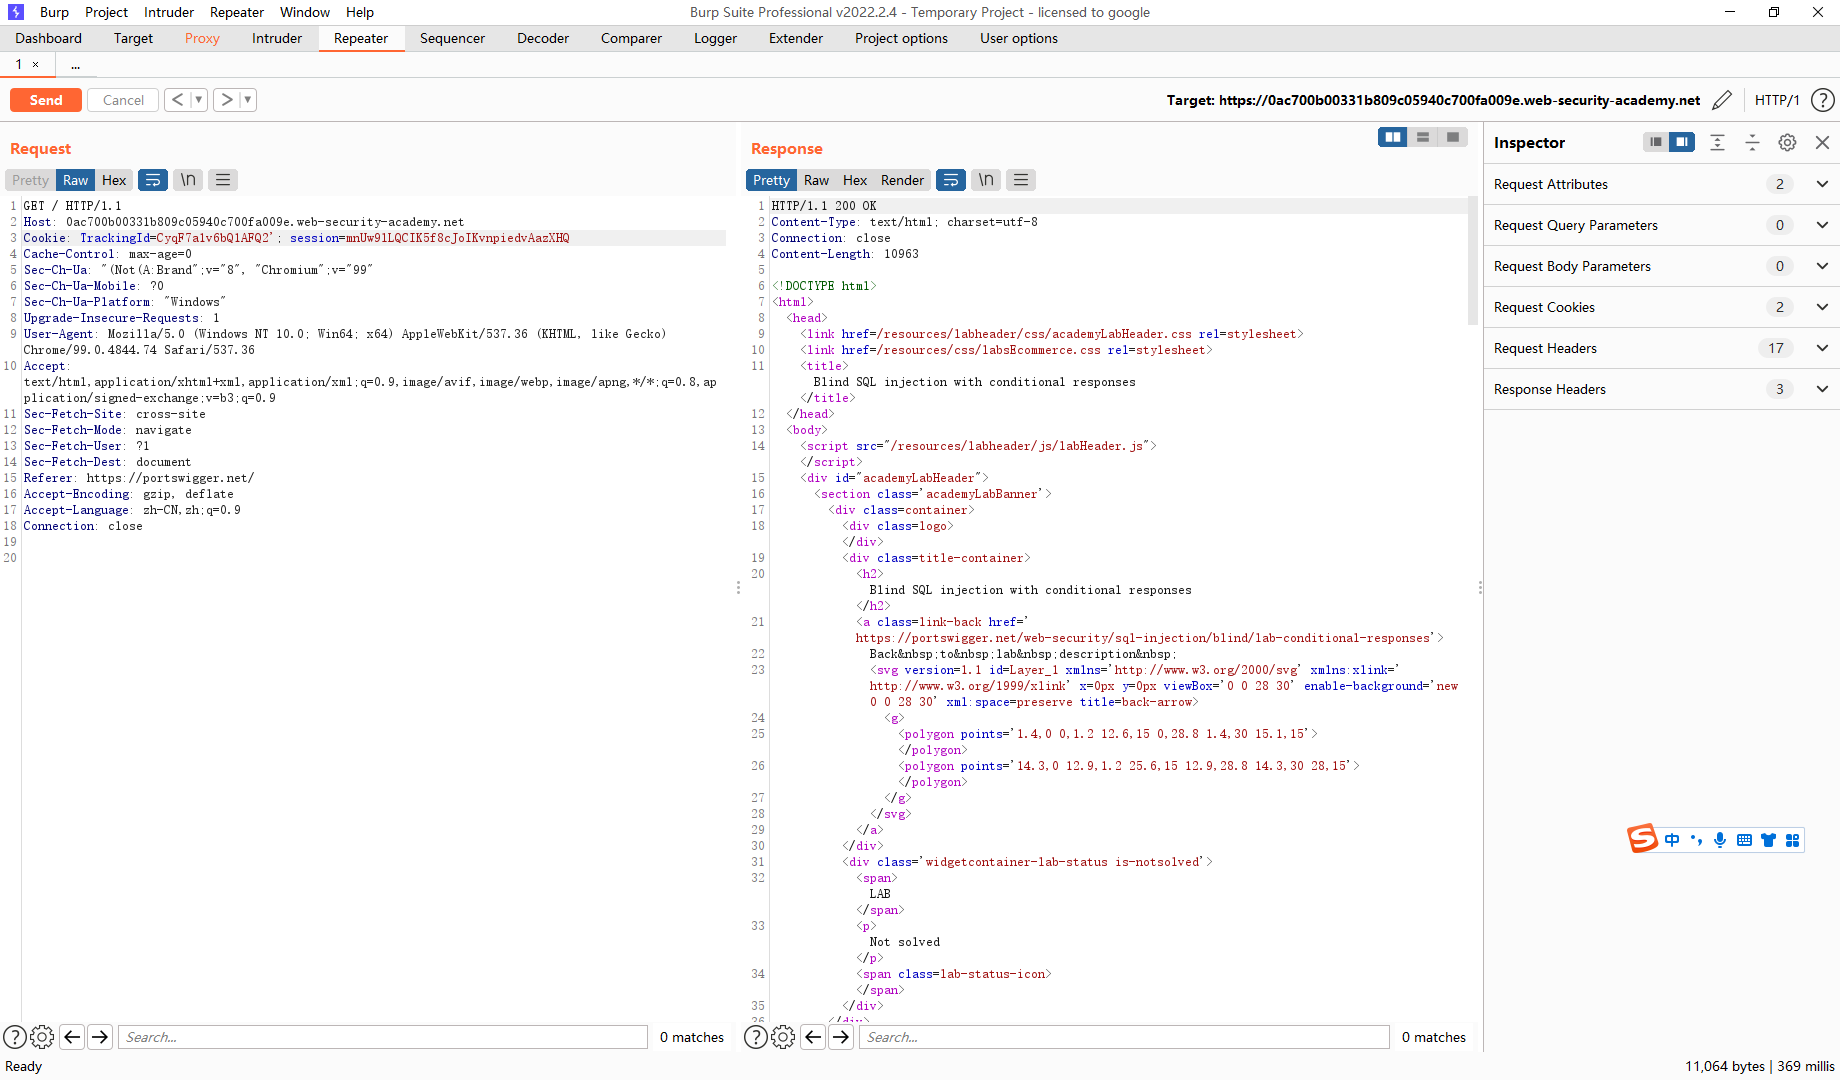The width and height of the screenshot is (1840, 1080).
Task: Select Response Render view
Action: (902, 180)
